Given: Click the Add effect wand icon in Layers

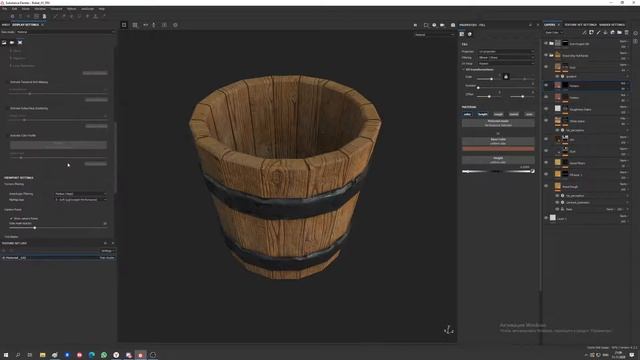Looking at the screenshot, I should [x=584, y=33].
